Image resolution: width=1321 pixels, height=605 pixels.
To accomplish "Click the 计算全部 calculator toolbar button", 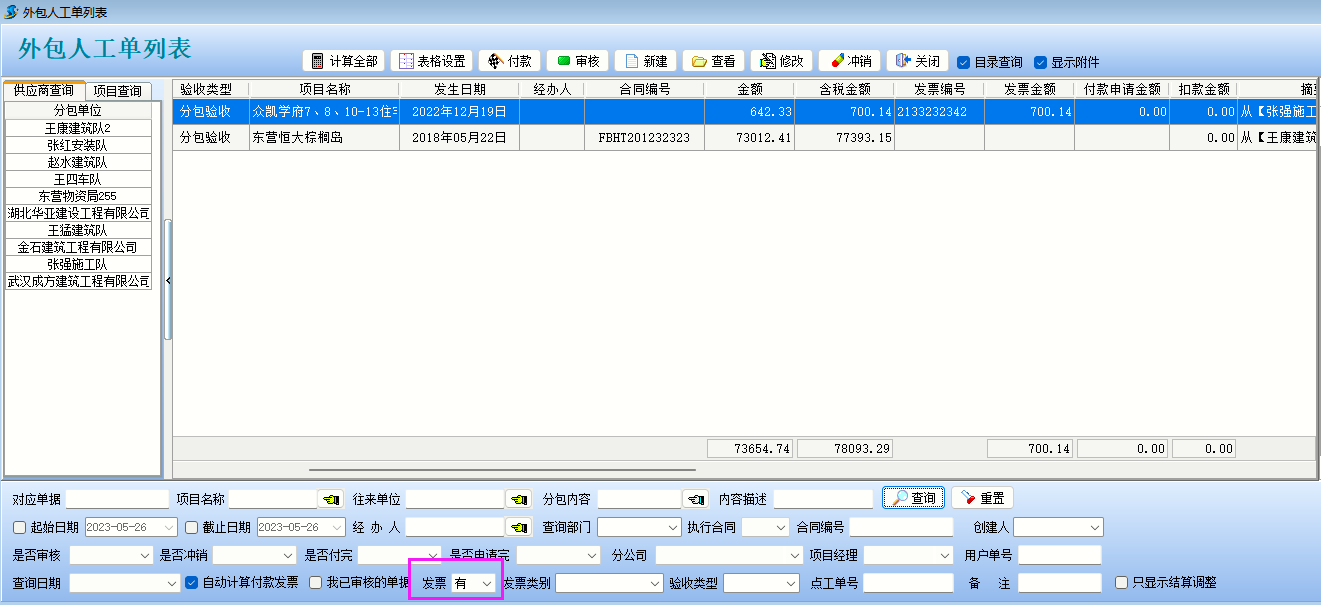I will pos(344,61).
